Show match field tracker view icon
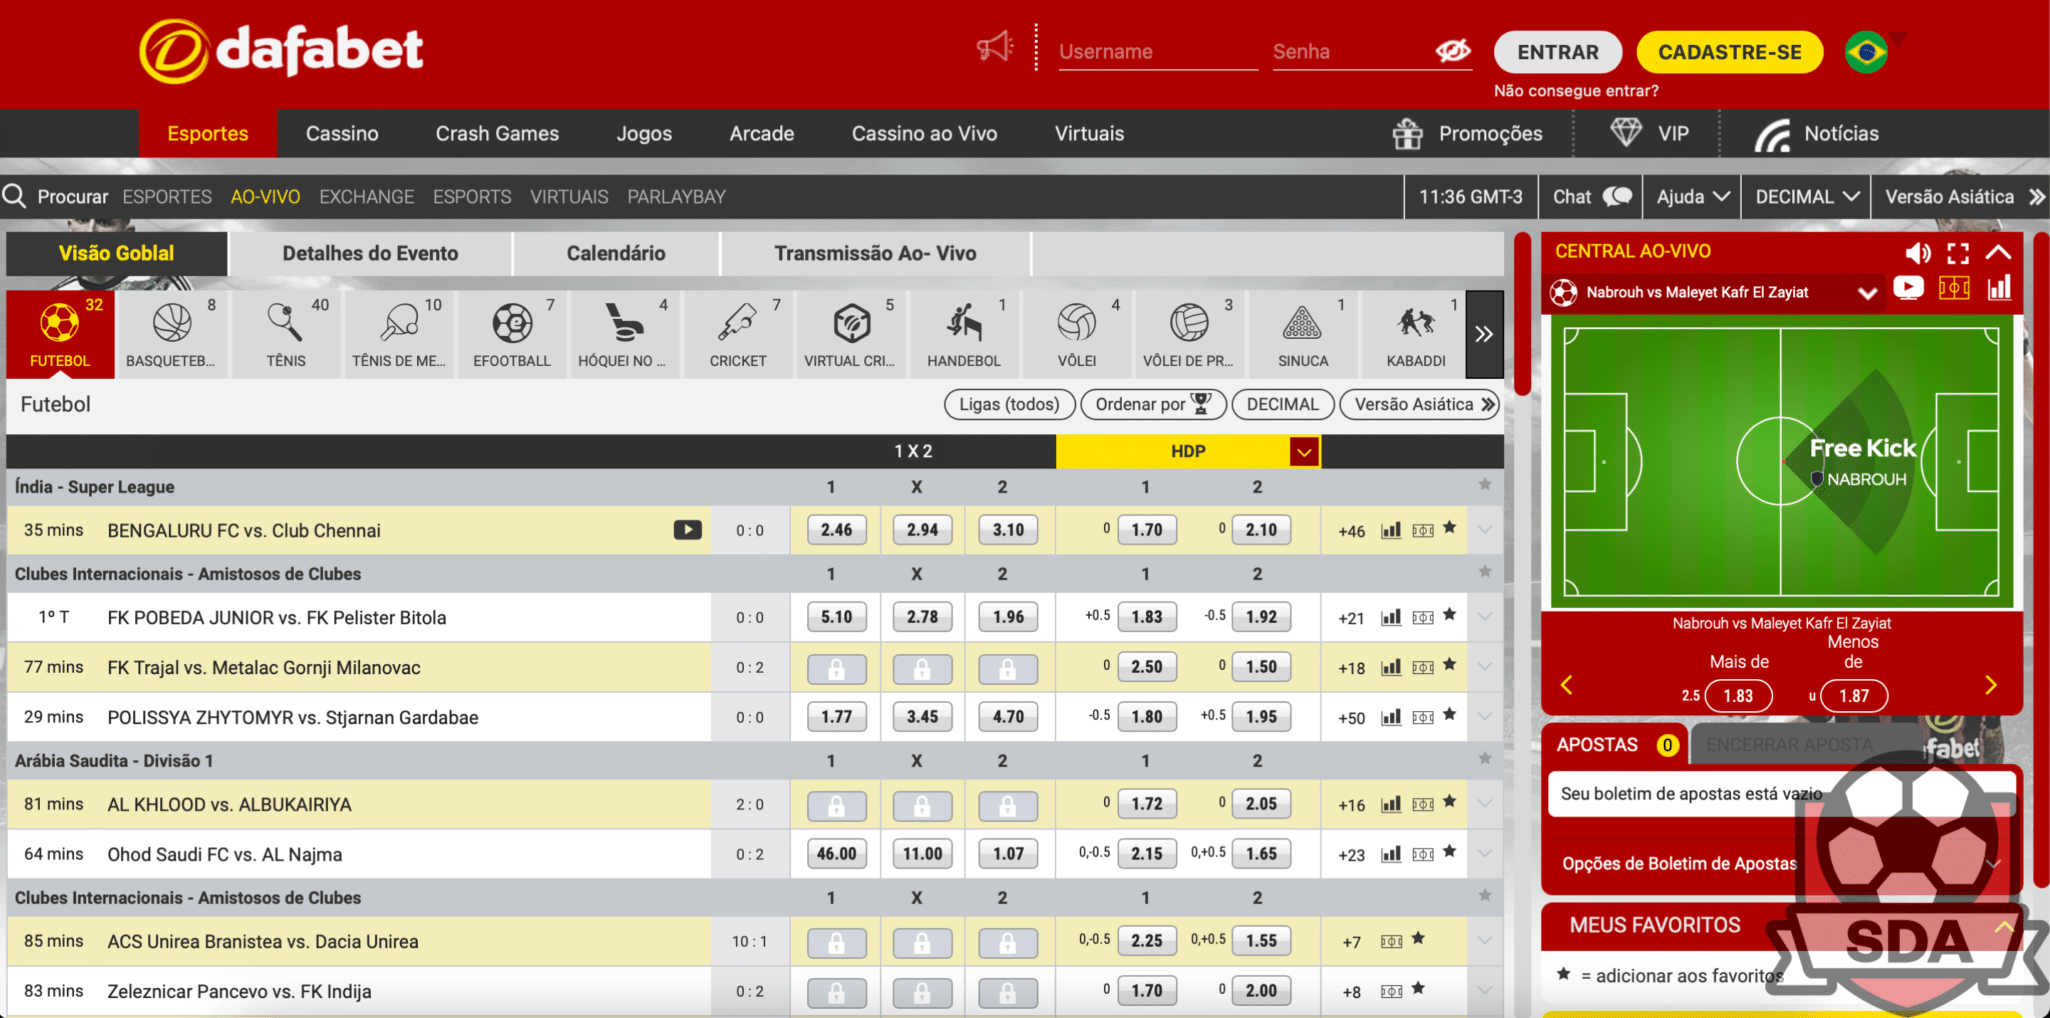The image size is (2050, 1018). click(1954, 289)
